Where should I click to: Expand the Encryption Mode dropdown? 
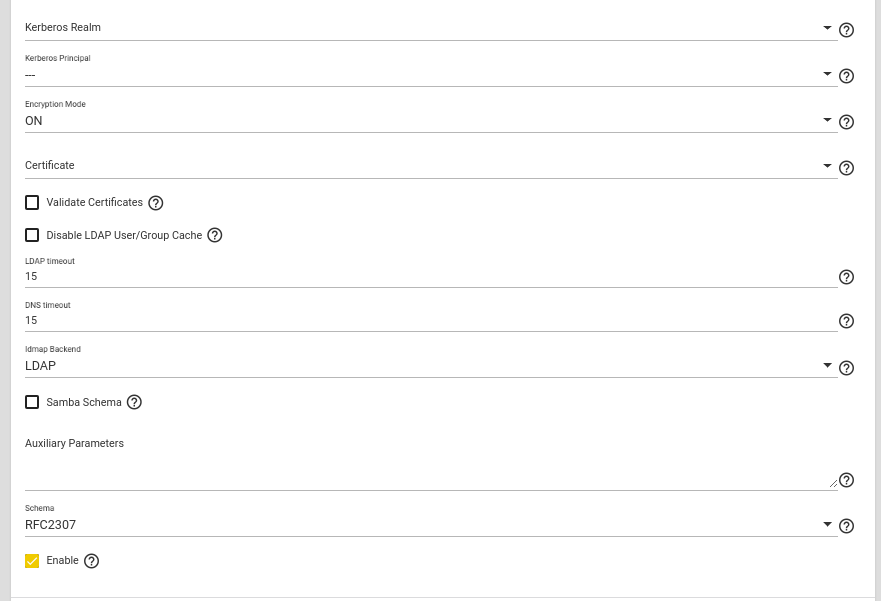coord(430,121)
